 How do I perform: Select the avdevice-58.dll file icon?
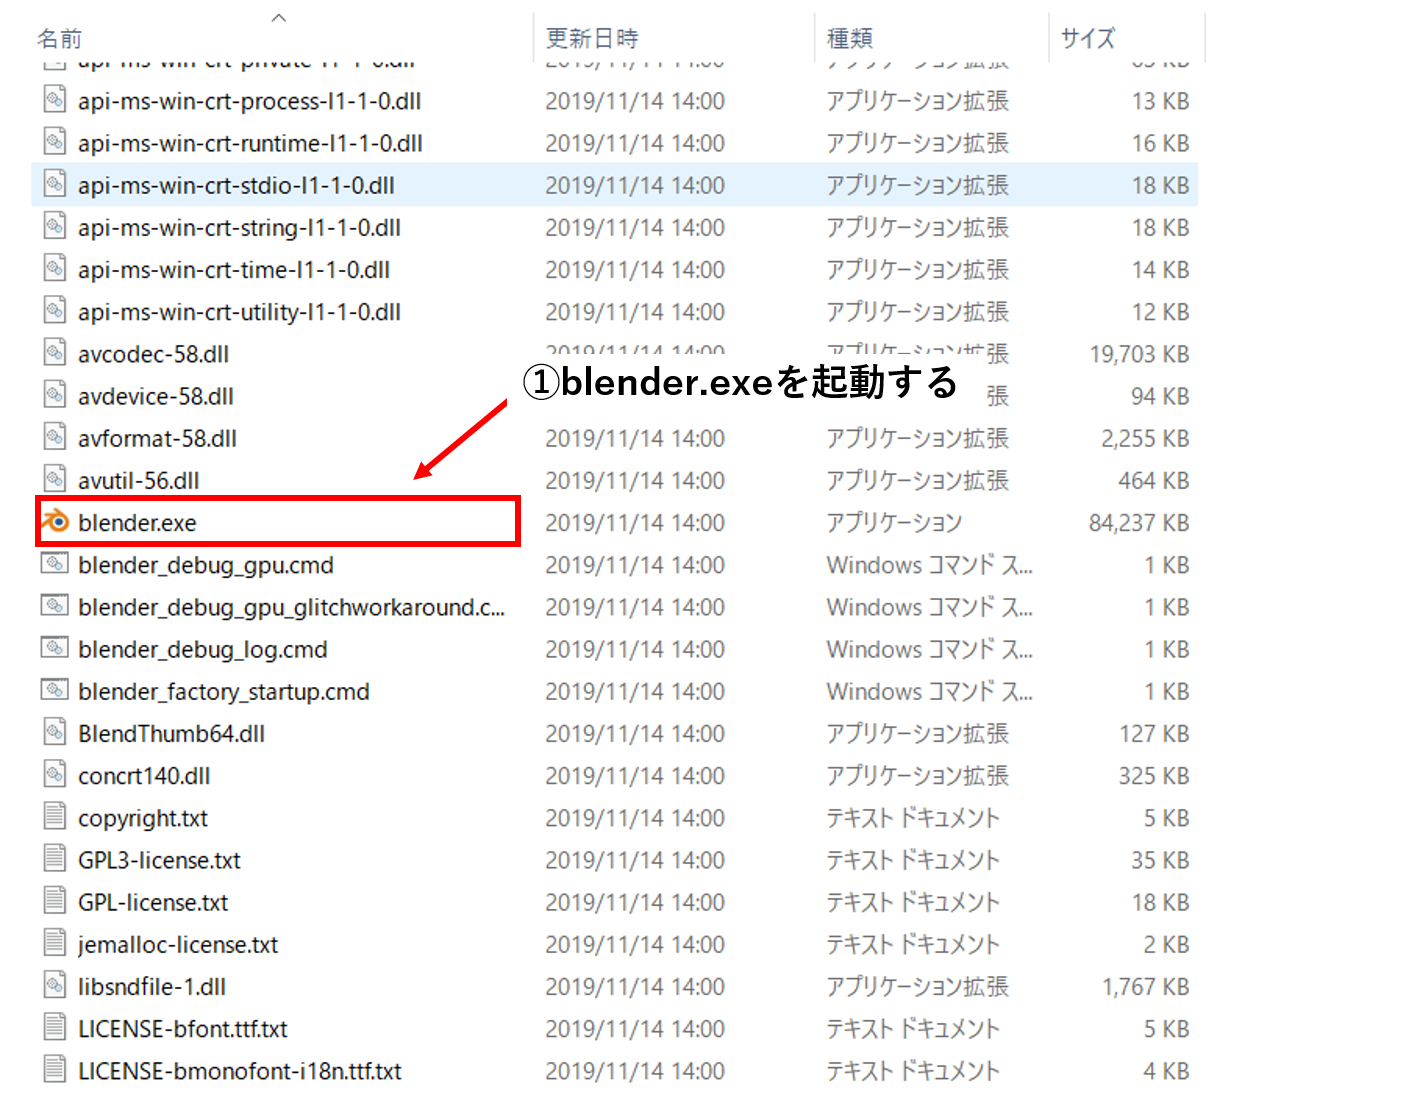click(x=55, y=395)
